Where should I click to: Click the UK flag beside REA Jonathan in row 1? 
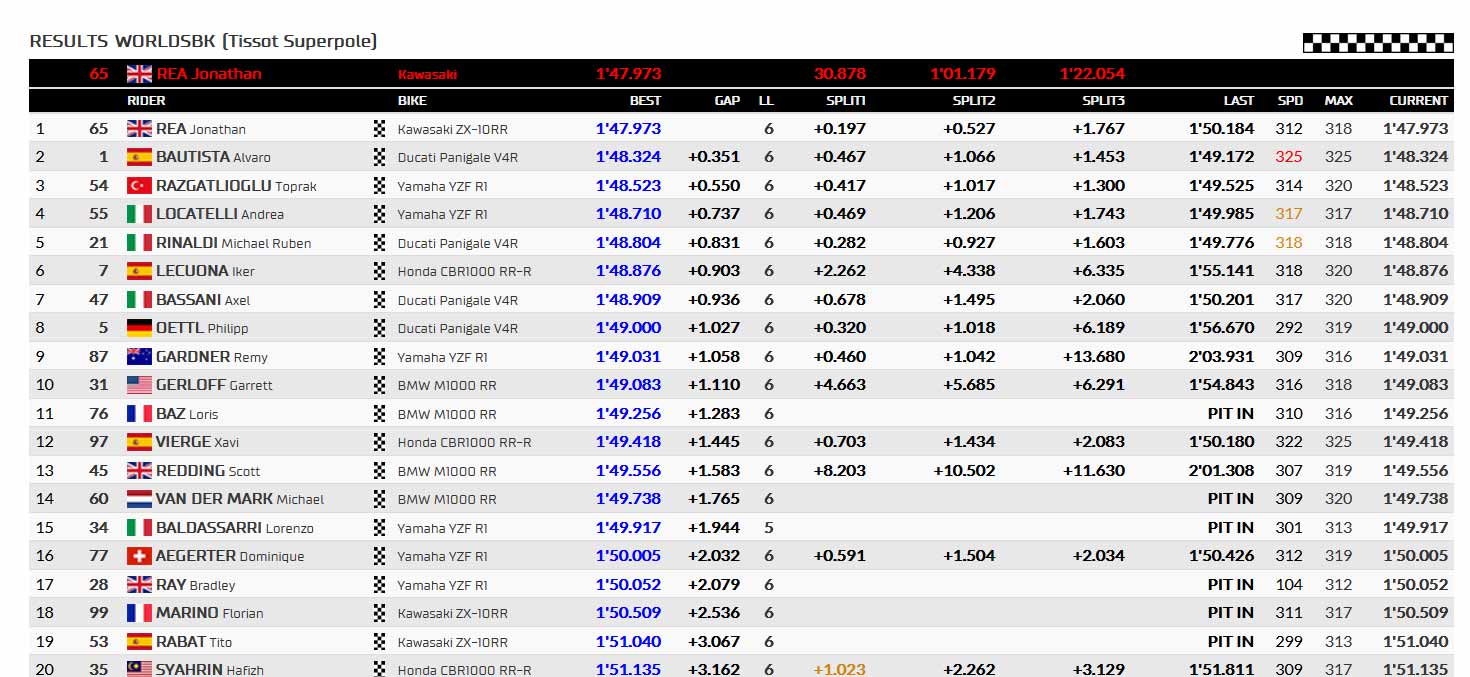point(139,128)
